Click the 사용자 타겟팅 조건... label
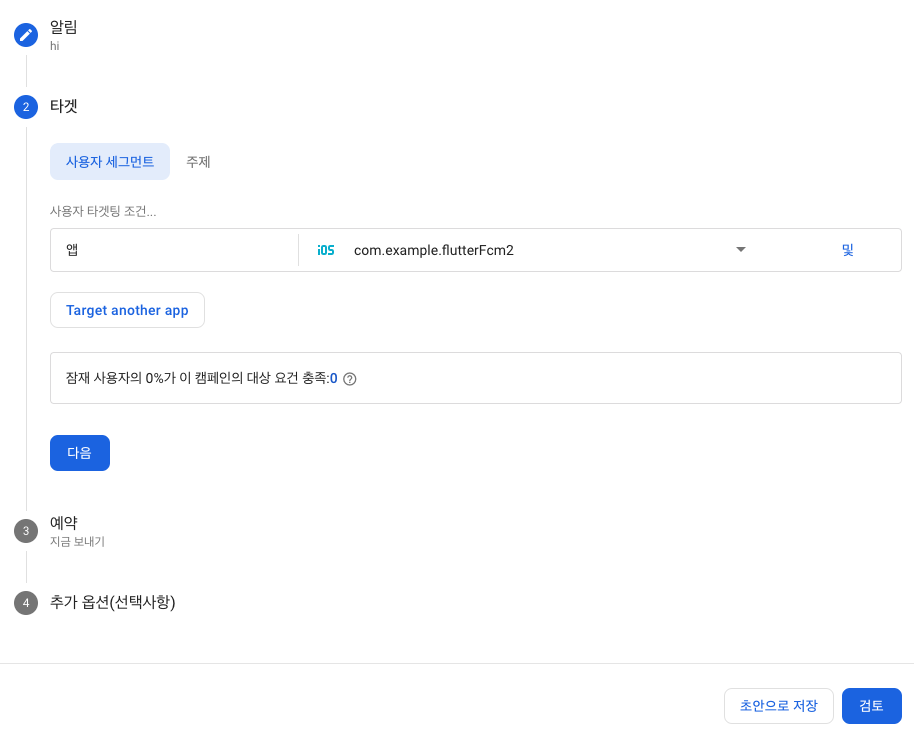This screenshot has width=914, height=738. coord(103,211)
